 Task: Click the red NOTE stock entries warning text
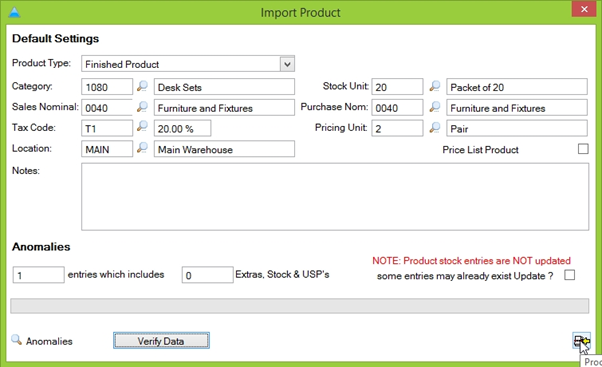[x=471, y=261]
